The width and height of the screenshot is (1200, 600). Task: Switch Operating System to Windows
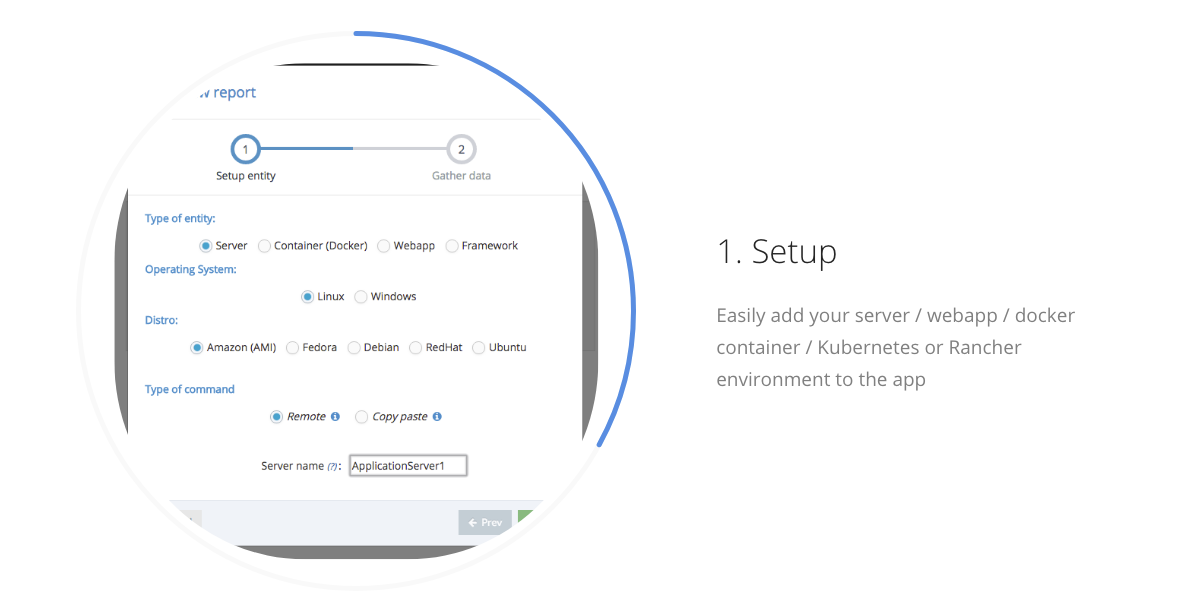[360, 296]
